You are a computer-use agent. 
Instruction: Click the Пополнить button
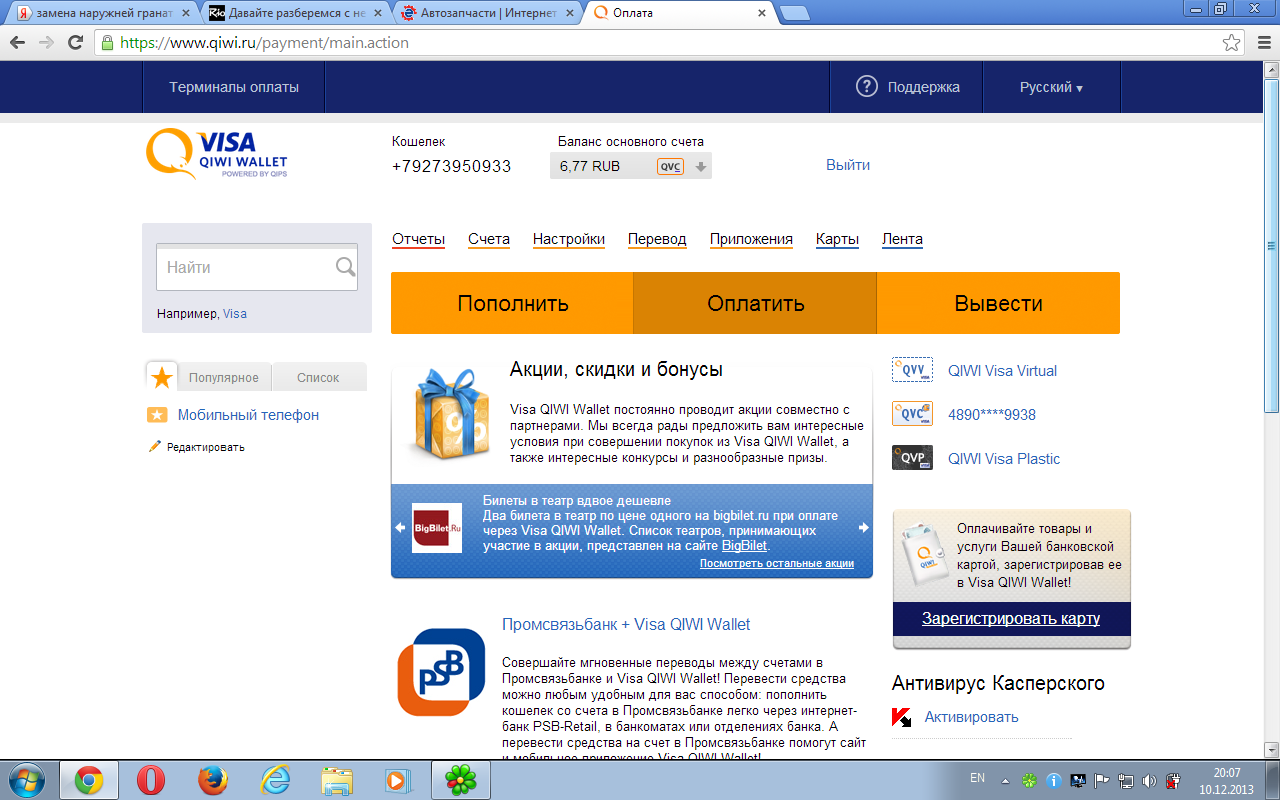[x=512, y=303]
